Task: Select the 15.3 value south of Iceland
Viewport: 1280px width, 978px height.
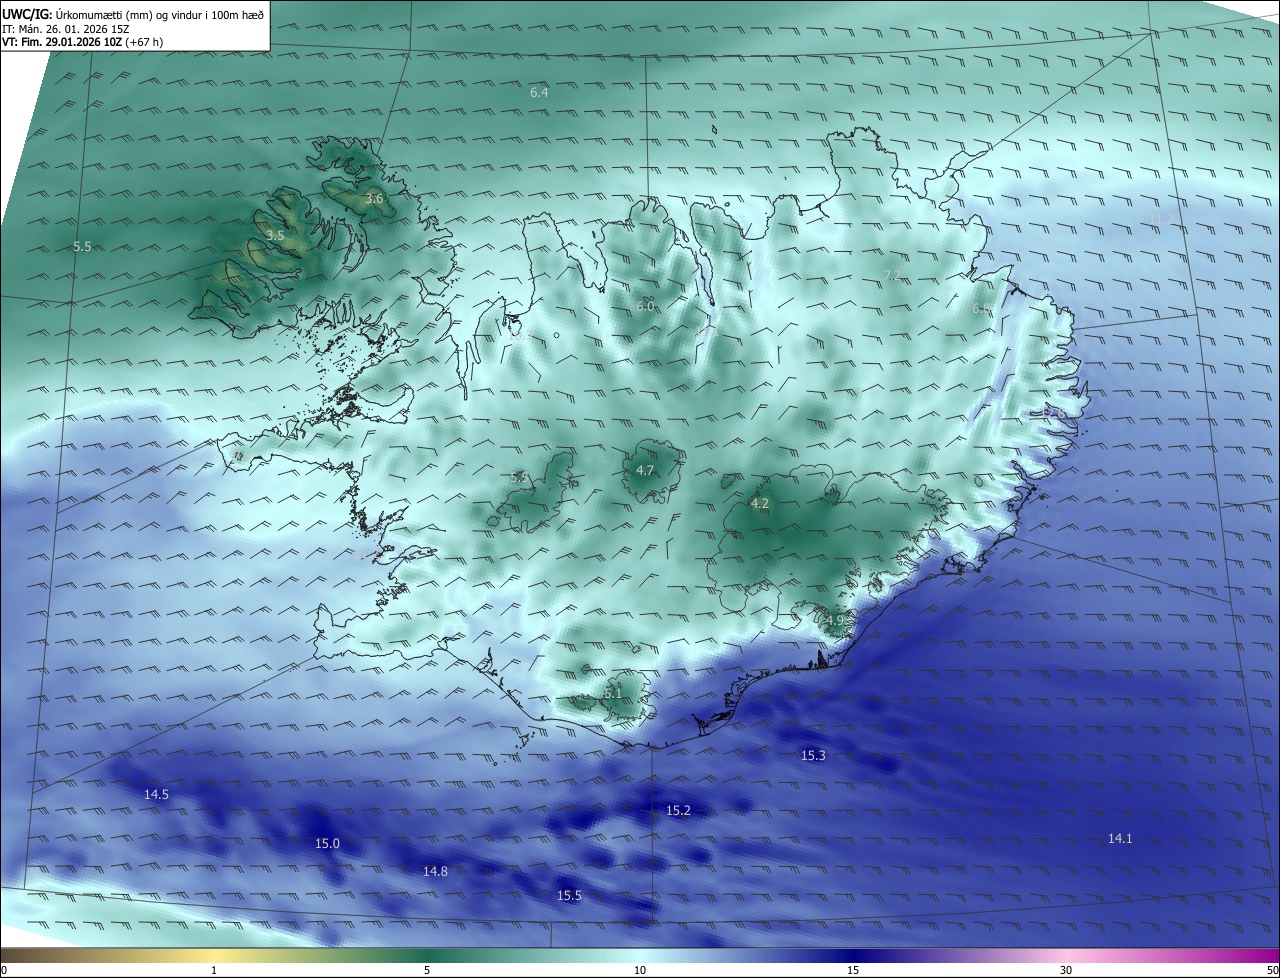Action: 813,756
